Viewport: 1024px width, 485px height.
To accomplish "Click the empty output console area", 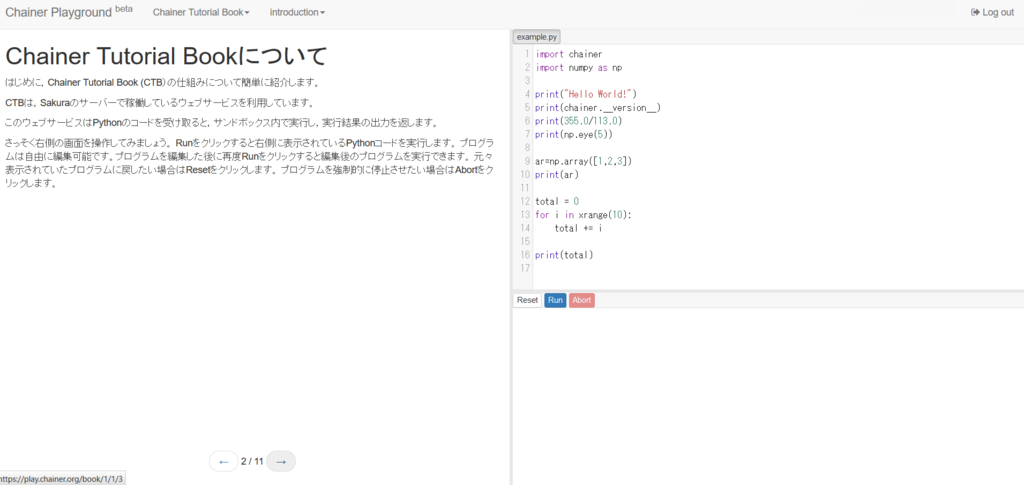I will [768, 396].
